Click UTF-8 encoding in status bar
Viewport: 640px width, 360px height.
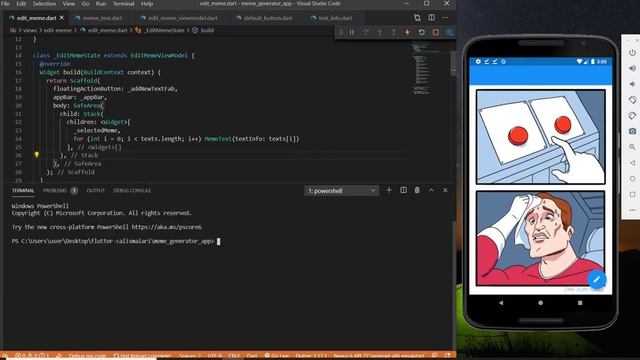(215, 356)
